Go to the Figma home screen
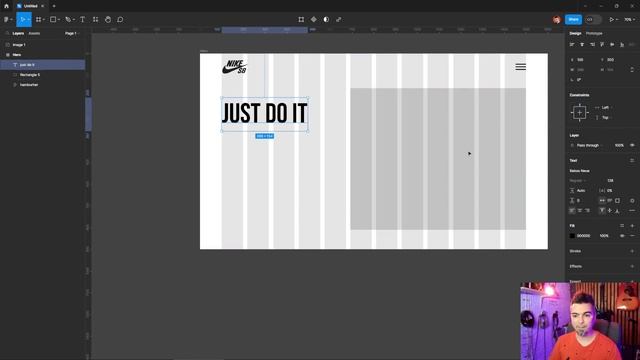The width and height of the screenshot is (640, 360). [x=6, y=6]
